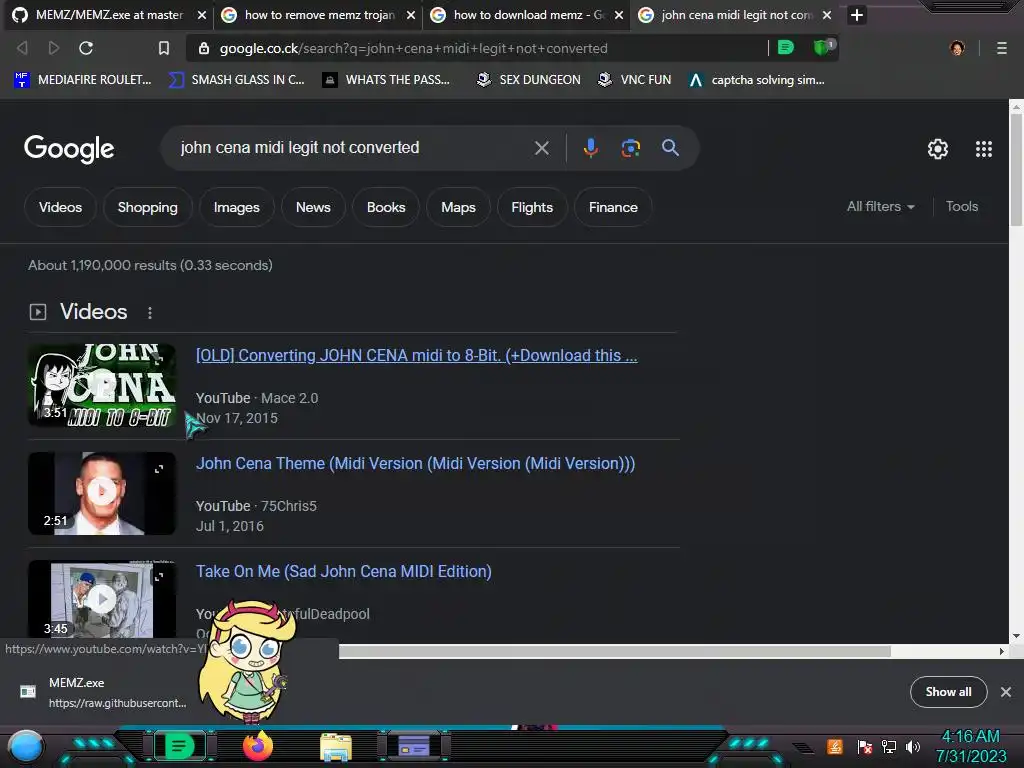Launch Firefox from the taskbar
This screenshot has height=768, width=1024.
pyautogui.click(x=258, y=746)
